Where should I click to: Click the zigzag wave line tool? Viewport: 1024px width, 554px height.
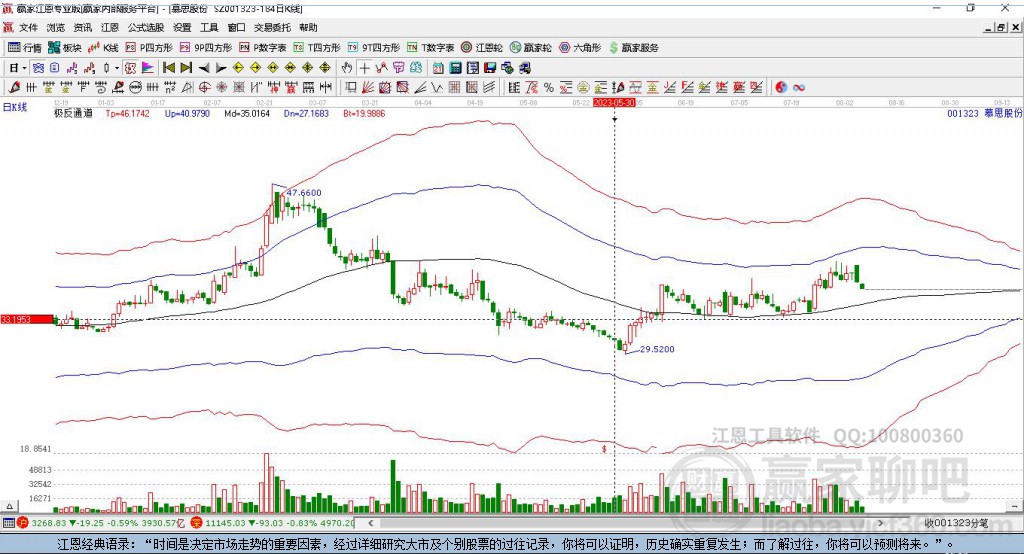(437, 87)
